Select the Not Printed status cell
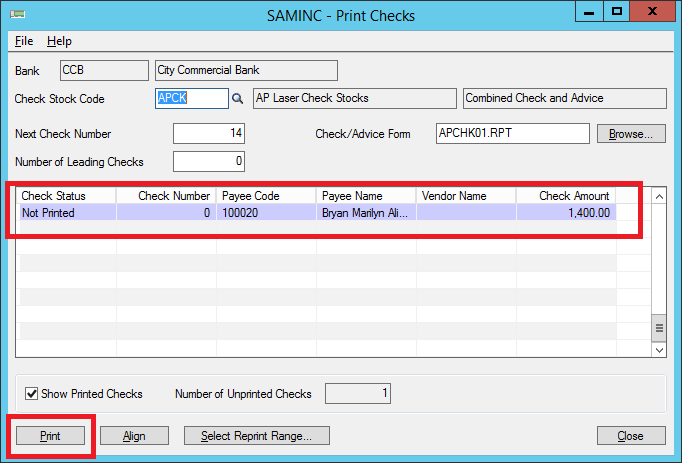The image size is (682, 463). (x=66, y=212)
